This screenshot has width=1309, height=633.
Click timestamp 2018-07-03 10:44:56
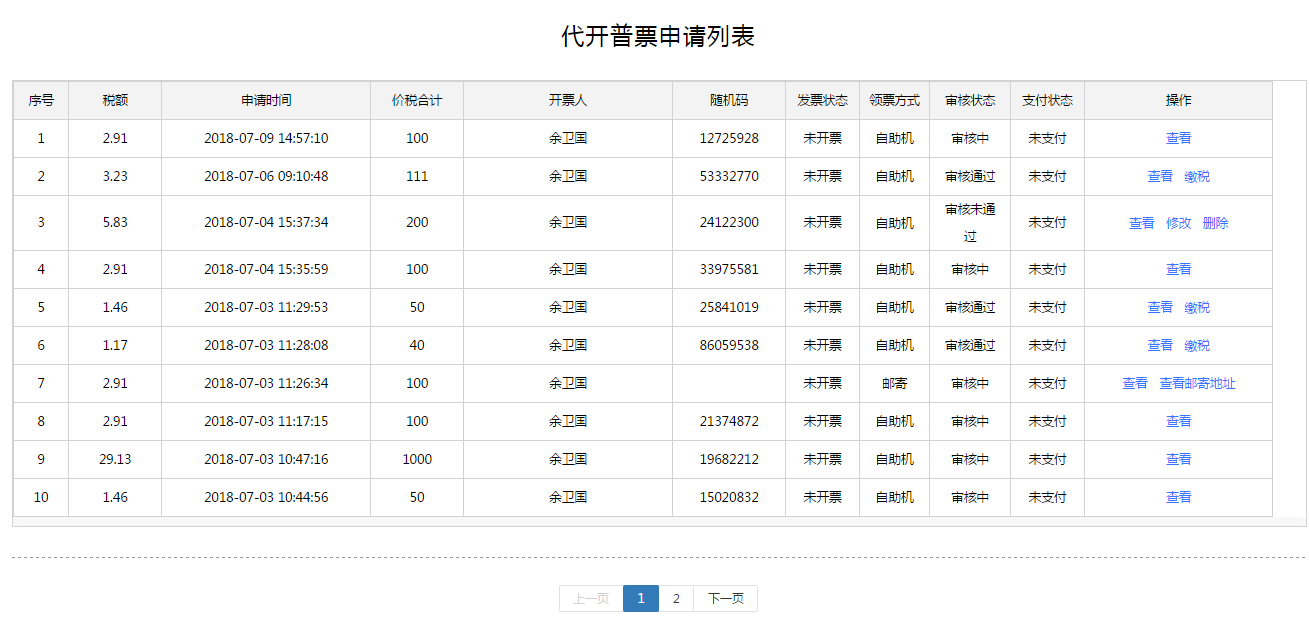[x=266, y=497]
